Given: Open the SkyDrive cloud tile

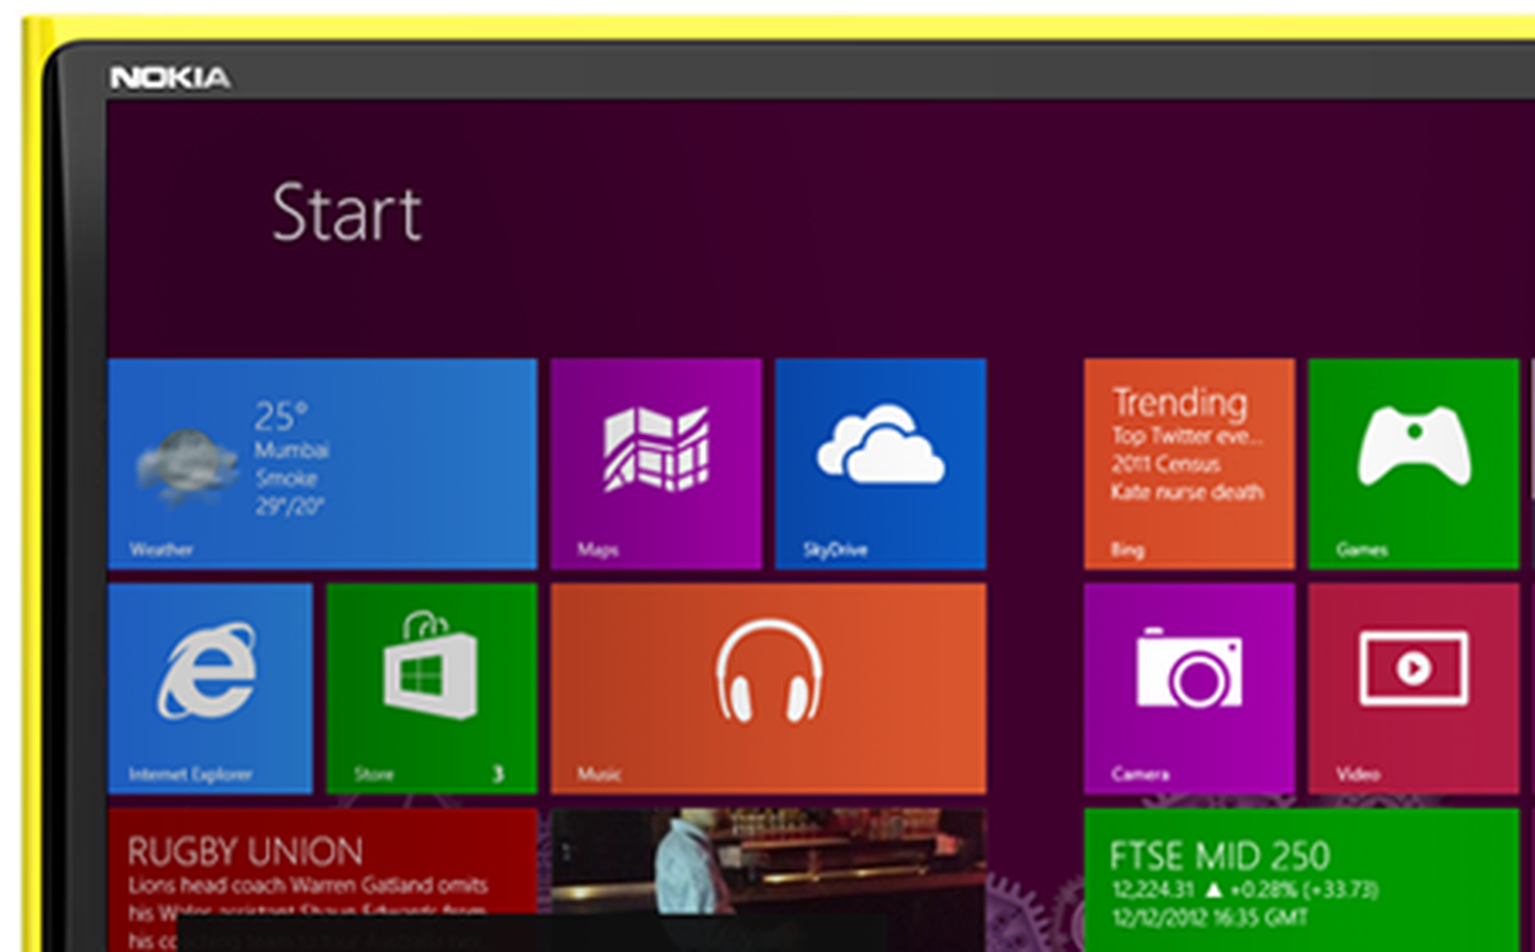Looking at the screenshot, I should coord(880,464).
